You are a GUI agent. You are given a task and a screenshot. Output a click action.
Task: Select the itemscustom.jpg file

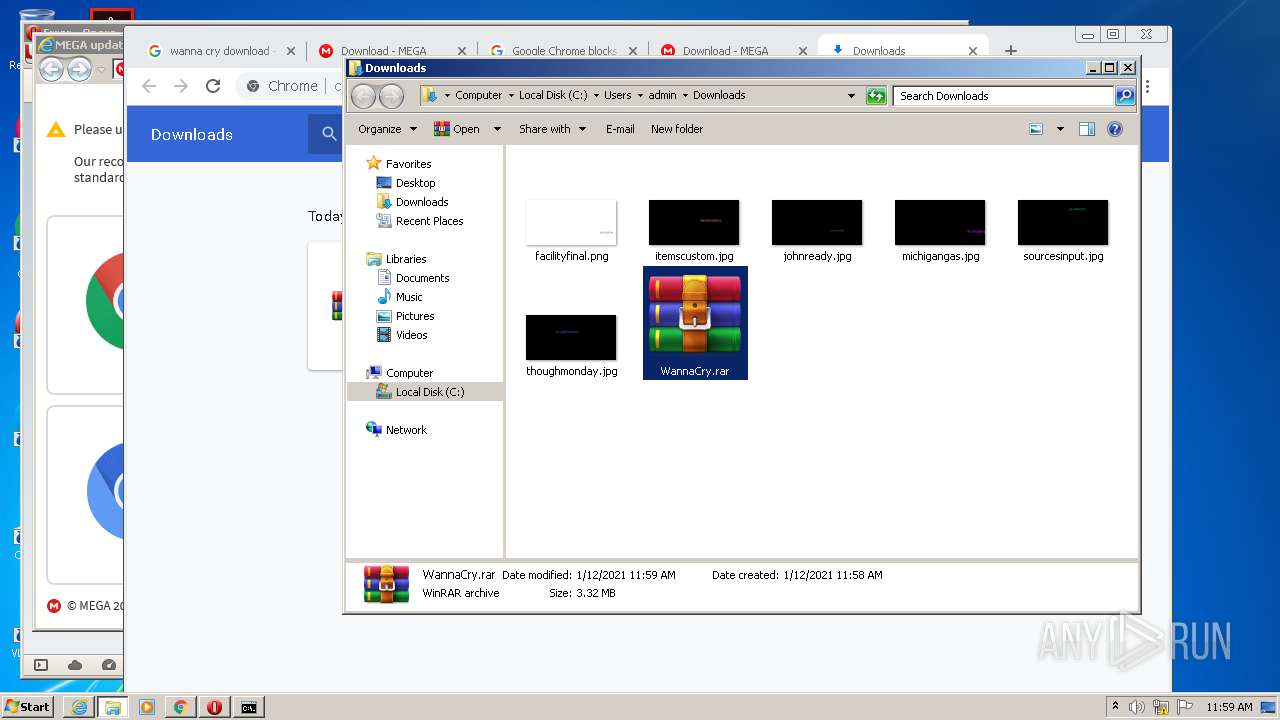[x=694, y=231]
